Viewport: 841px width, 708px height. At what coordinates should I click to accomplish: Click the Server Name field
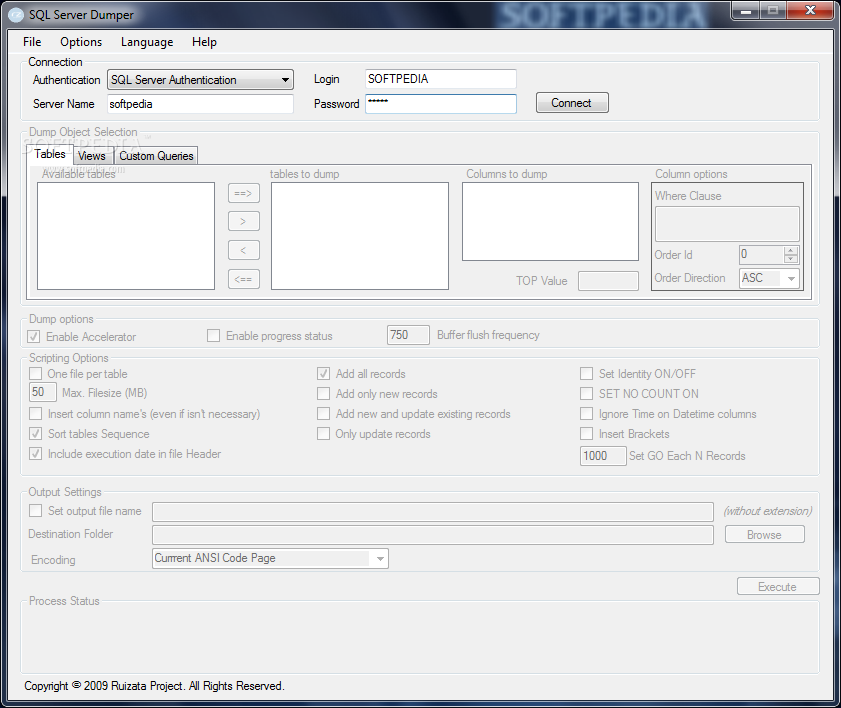coord(200,104)
